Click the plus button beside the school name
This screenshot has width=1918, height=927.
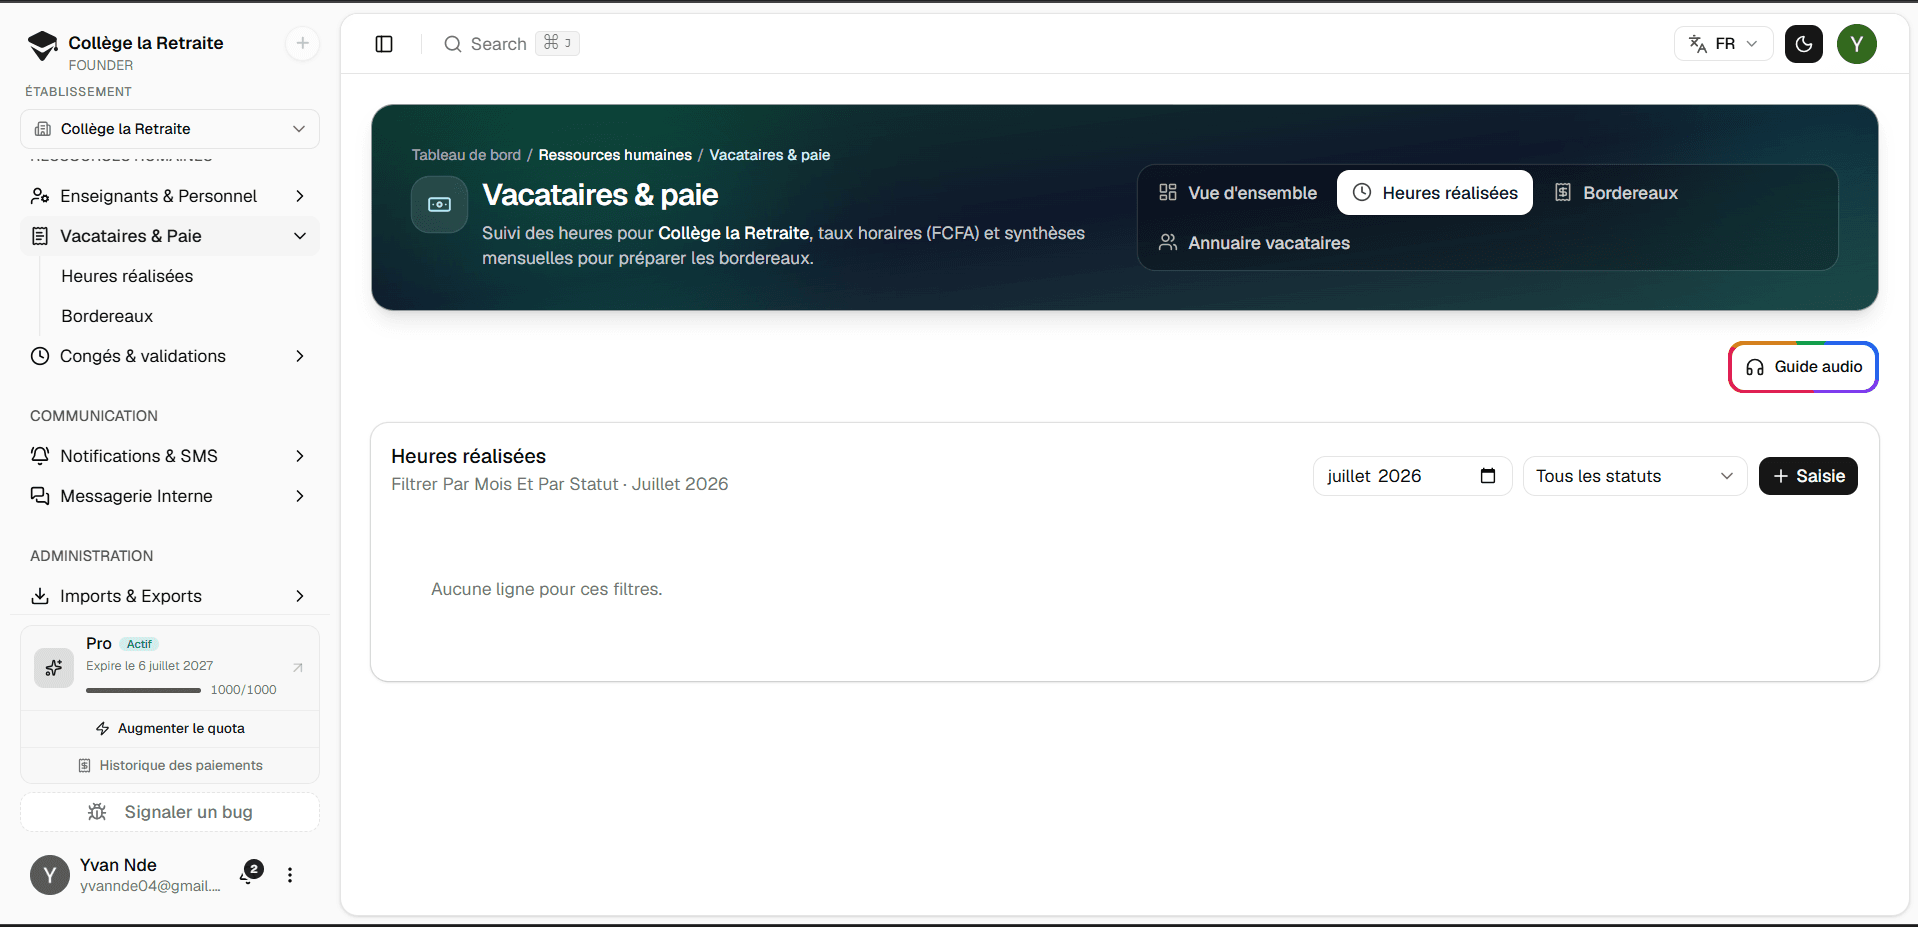(302, 43)
